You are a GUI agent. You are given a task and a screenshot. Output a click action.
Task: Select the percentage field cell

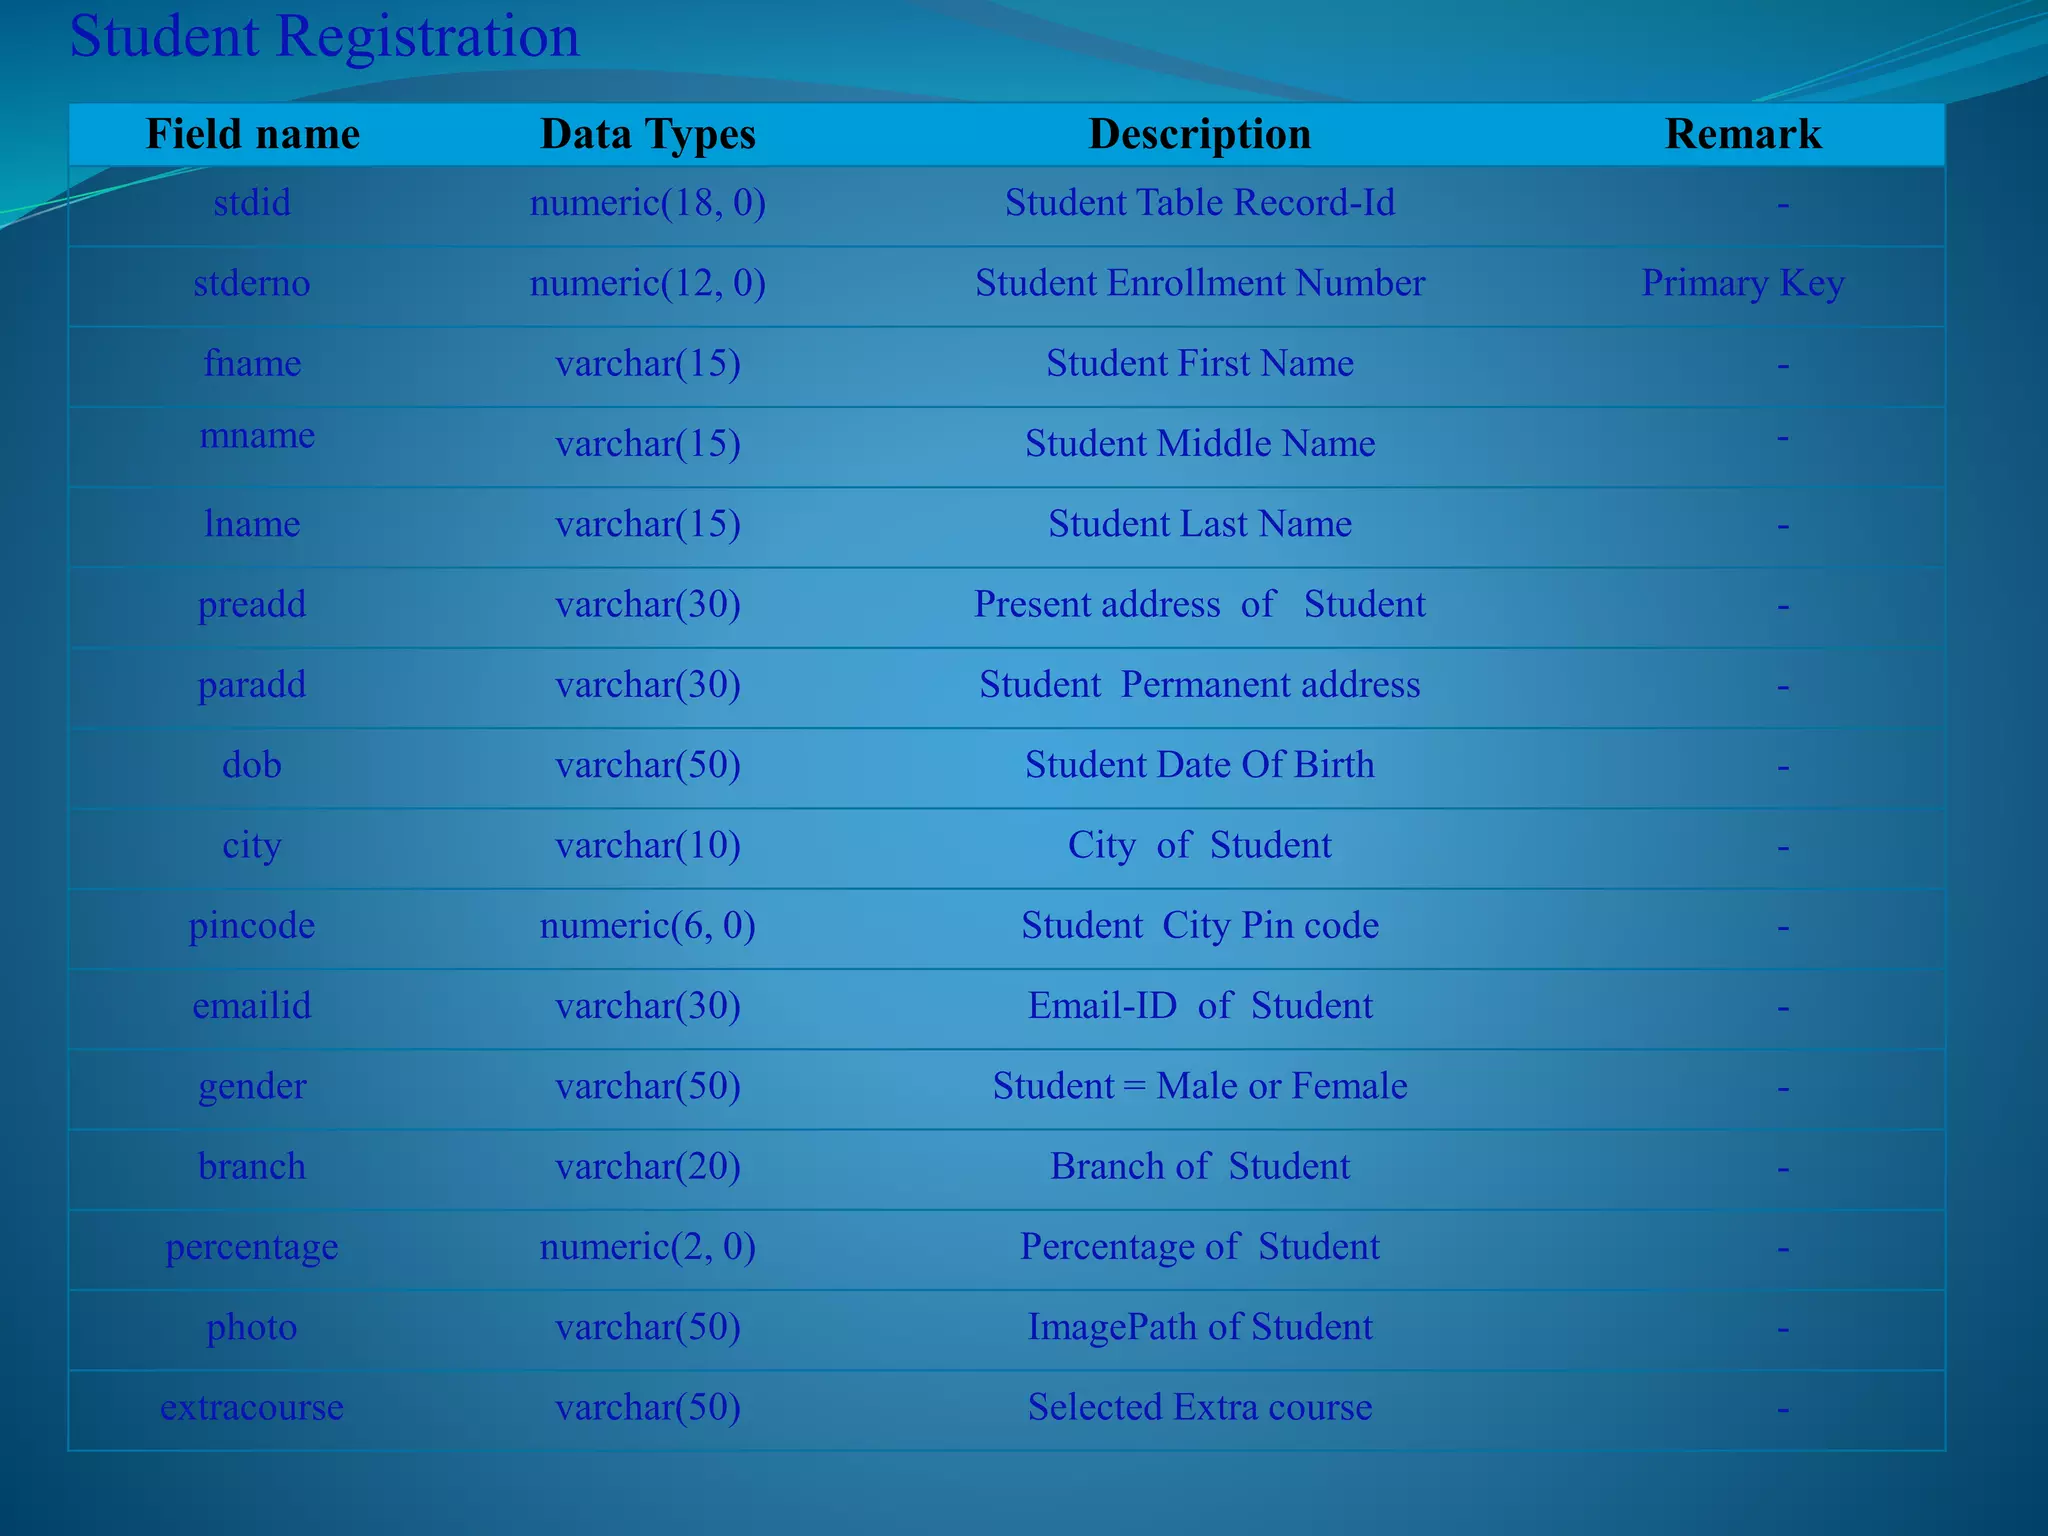pyautogui.click(x=252, y=1247)
